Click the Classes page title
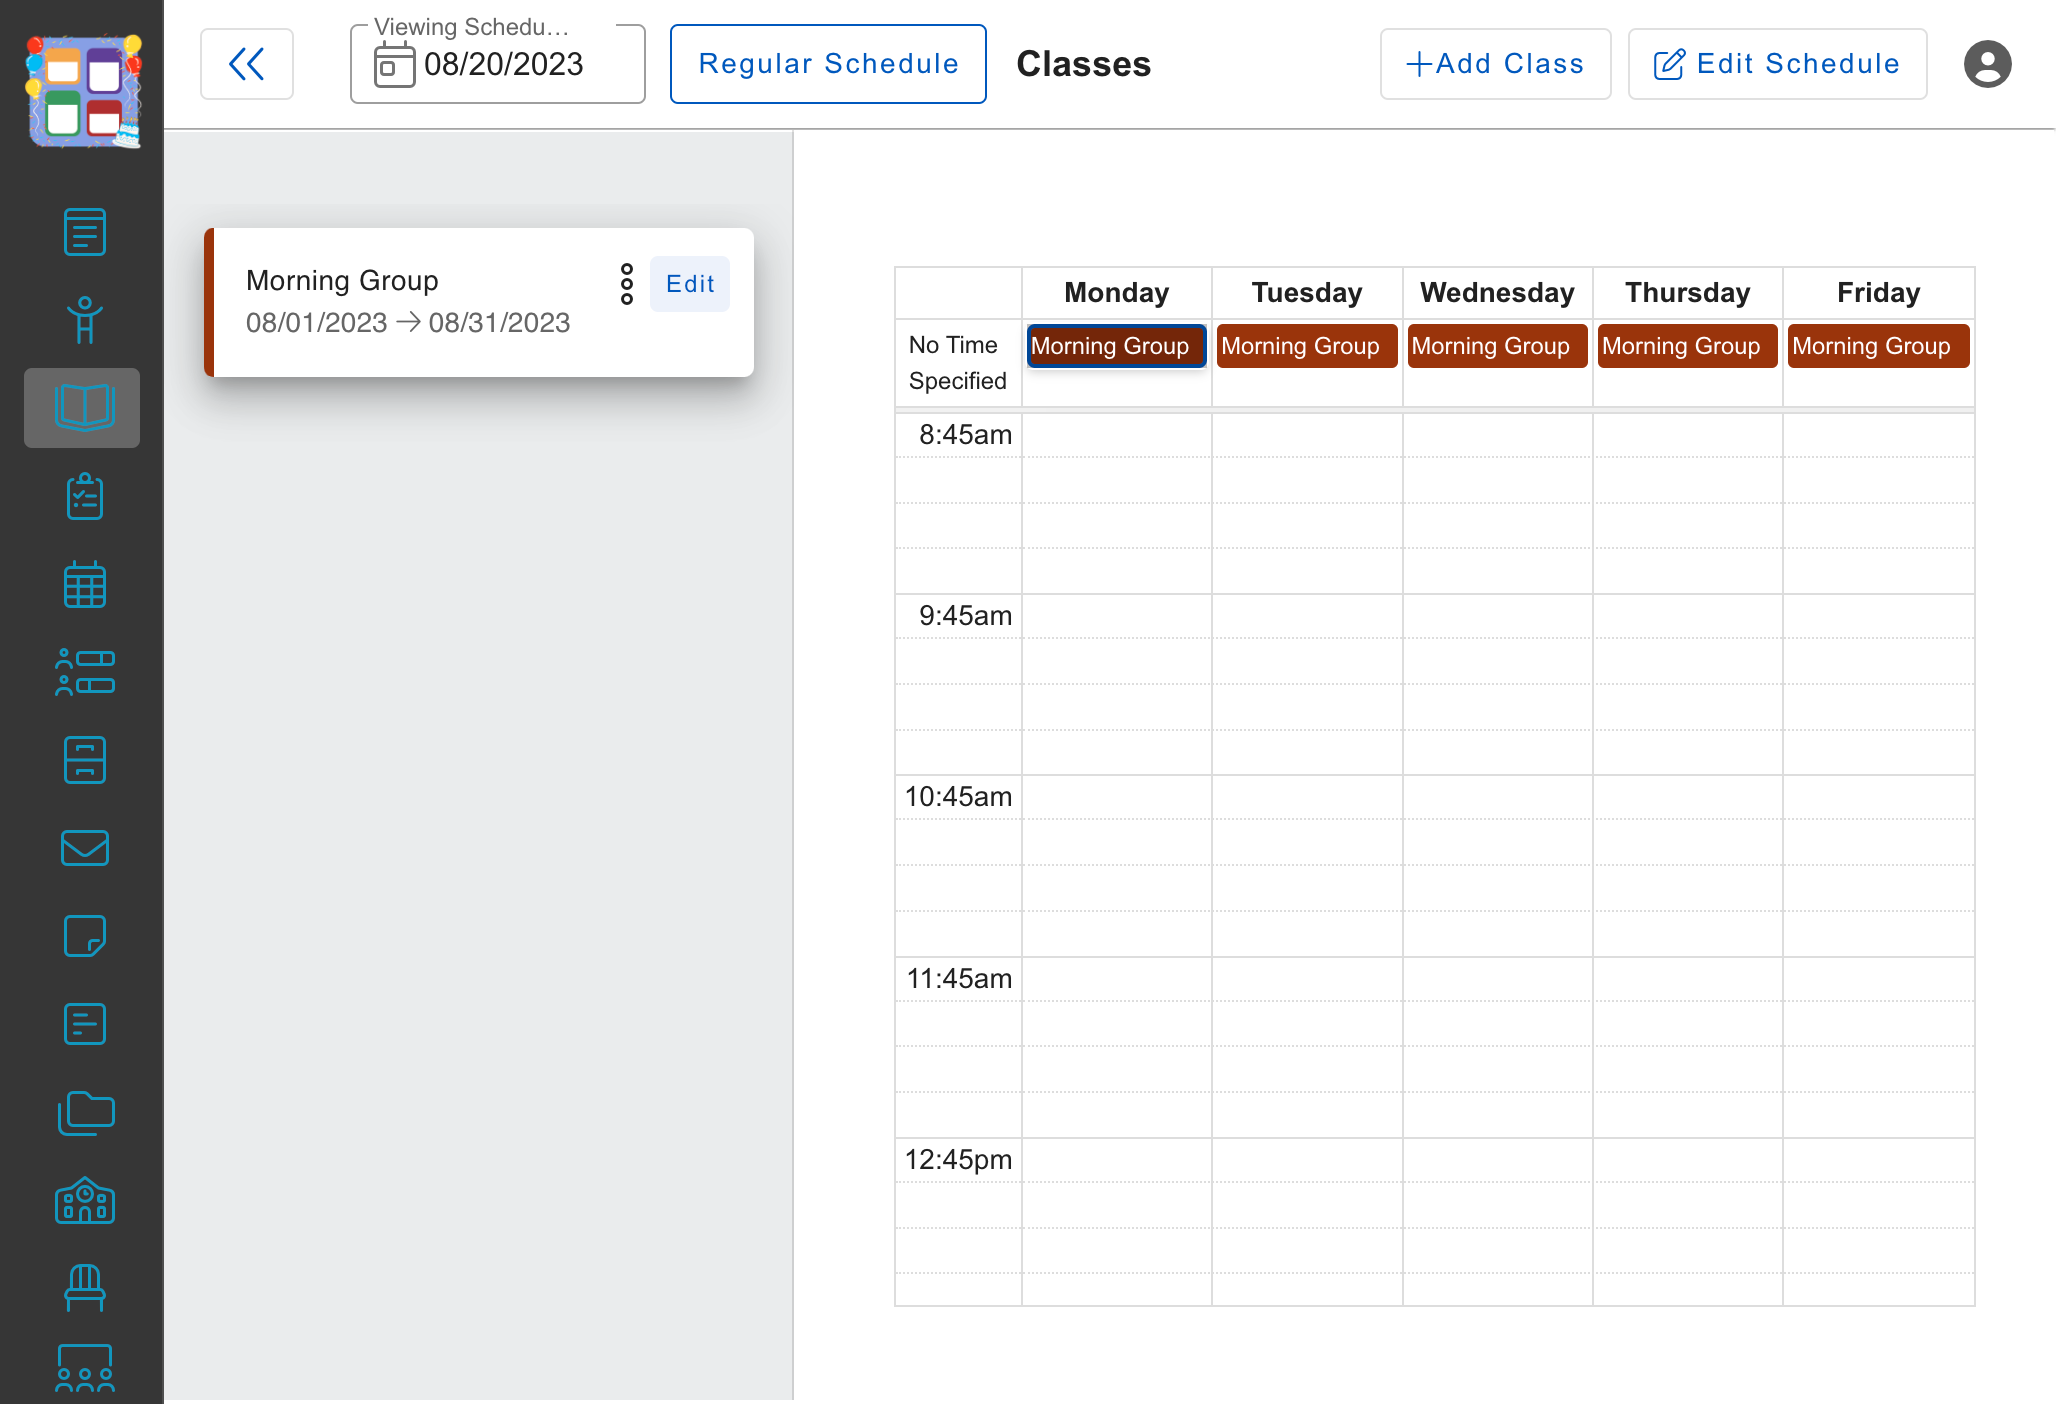The height and width of the screenshot is (1404, 2056). pos(1083,64)
